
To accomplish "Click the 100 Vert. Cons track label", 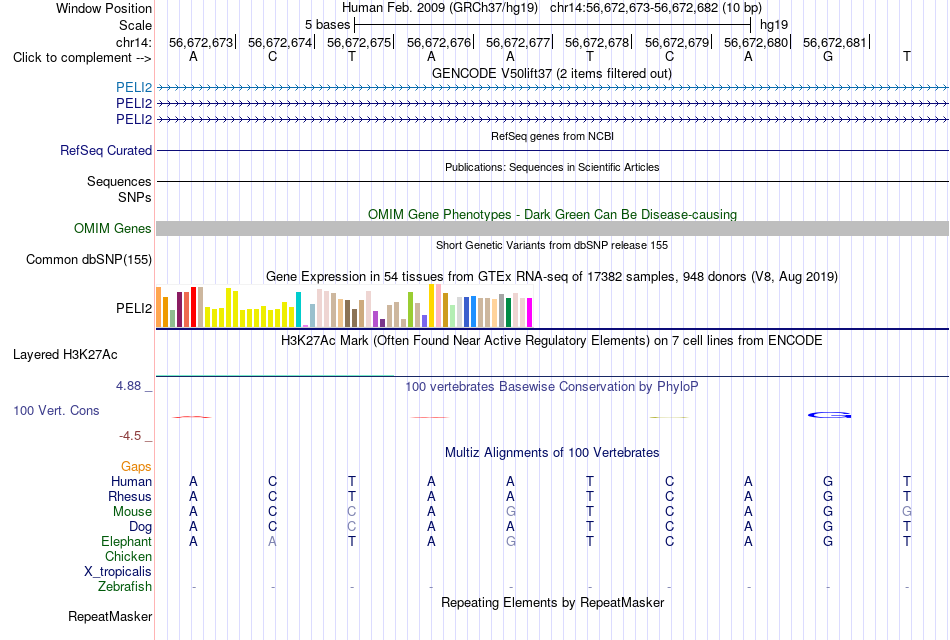I will coord(56,410).
